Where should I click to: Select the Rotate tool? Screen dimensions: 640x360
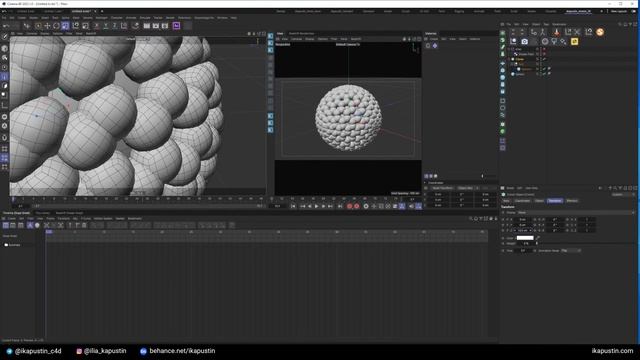coord(56,26)
